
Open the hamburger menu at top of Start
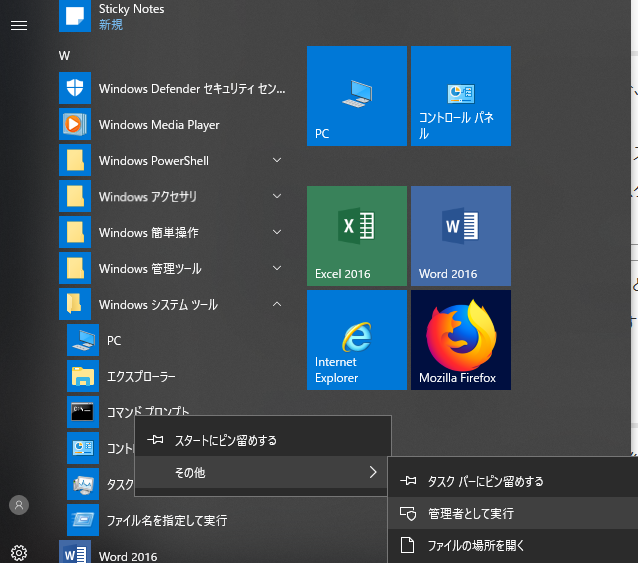click(x=19, y=26)
